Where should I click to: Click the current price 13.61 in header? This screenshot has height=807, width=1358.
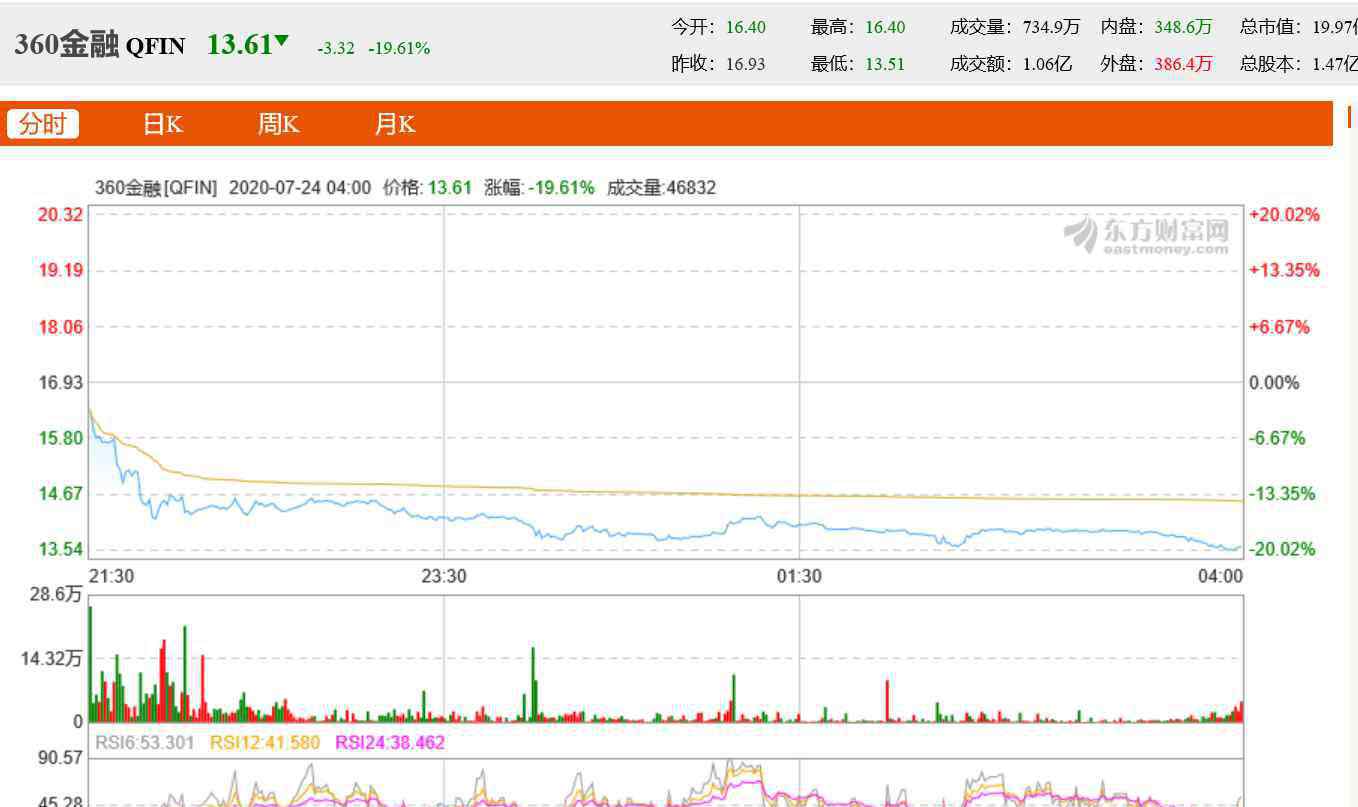coord(240,45)
